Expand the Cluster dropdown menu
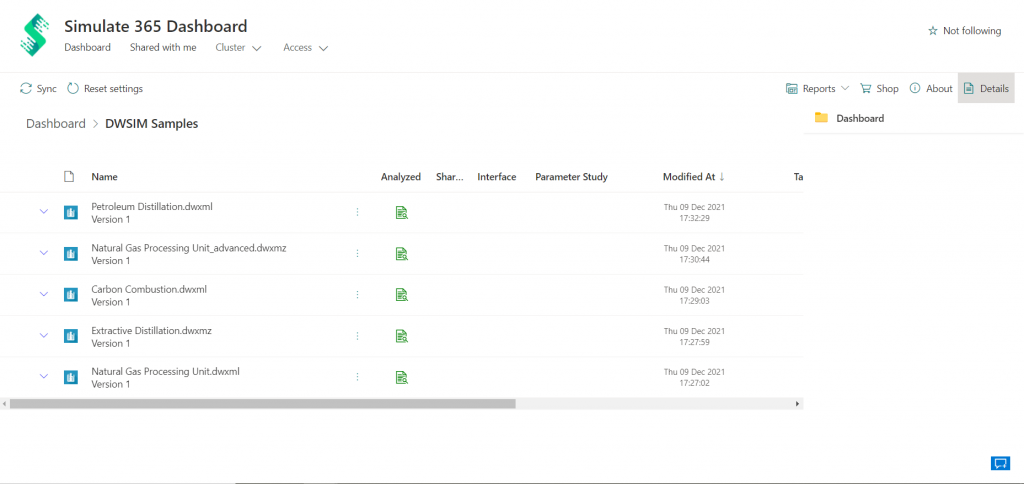Screen dimensions: 1024x484 coord(238,48)
